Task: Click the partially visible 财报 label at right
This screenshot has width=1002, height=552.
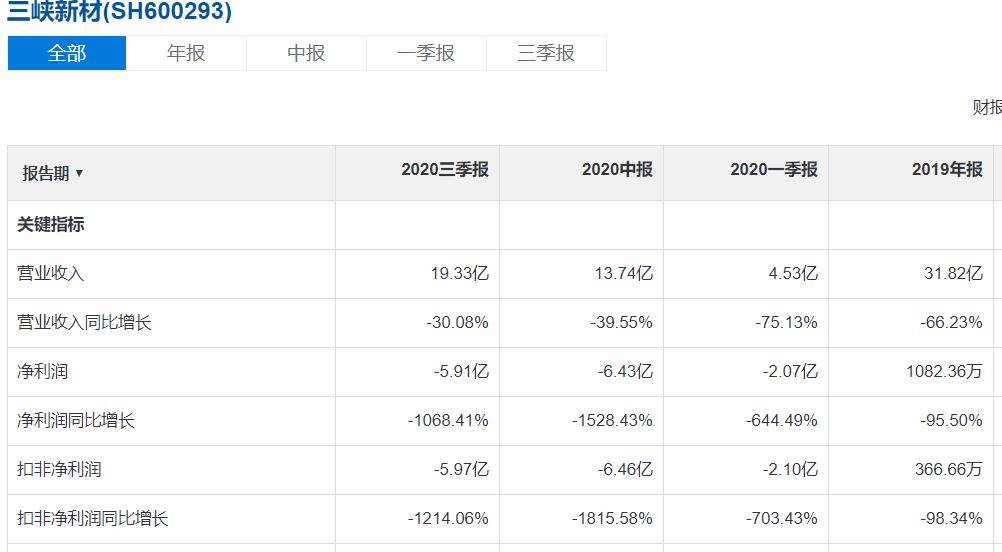Action: click(987, 107)
